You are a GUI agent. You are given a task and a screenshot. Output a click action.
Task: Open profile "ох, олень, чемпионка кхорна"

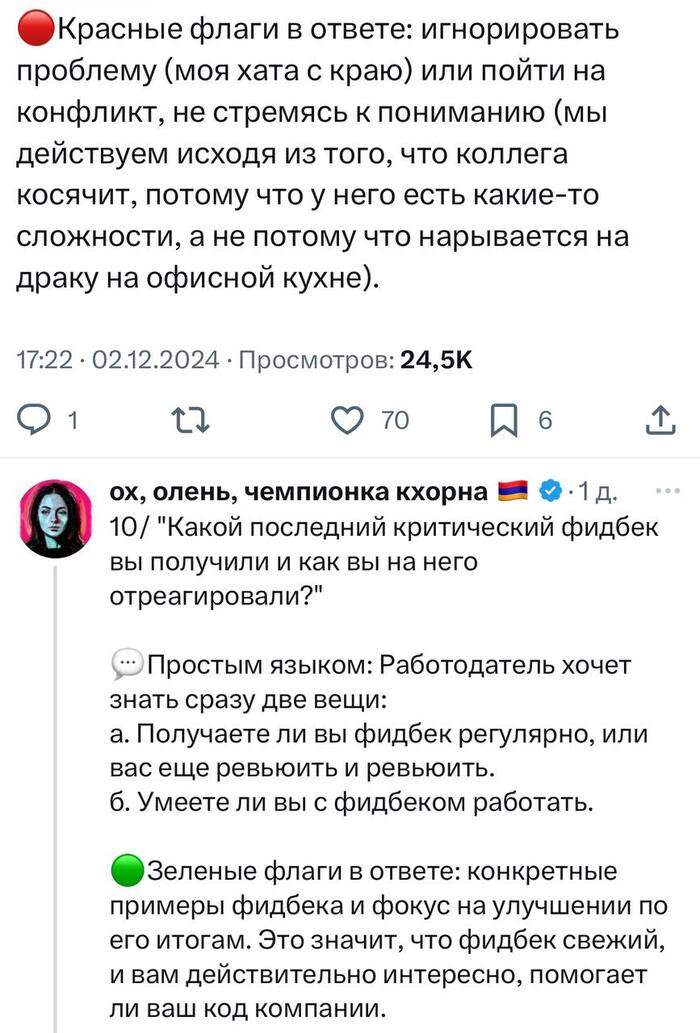[x=300, y=491]
